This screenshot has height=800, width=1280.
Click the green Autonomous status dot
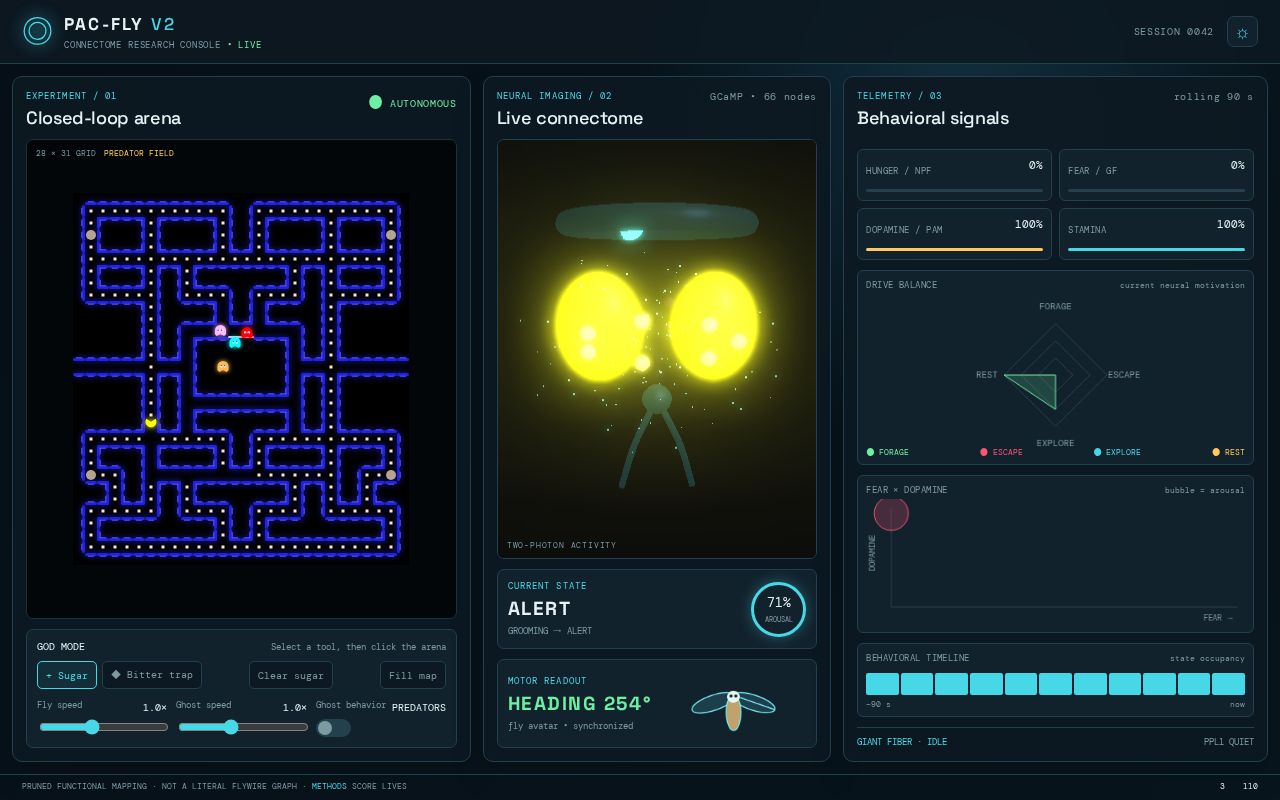coord(376,102)
